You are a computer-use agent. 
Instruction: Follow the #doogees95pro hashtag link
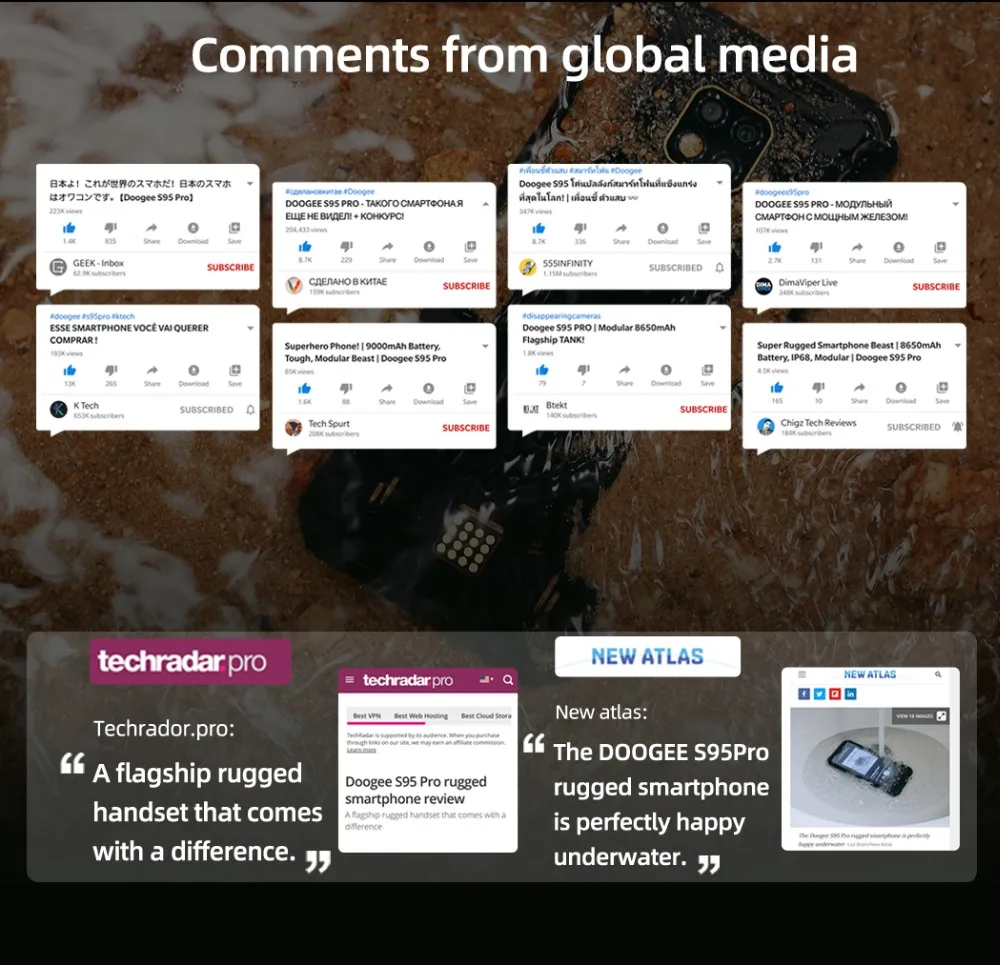[782, 192]
